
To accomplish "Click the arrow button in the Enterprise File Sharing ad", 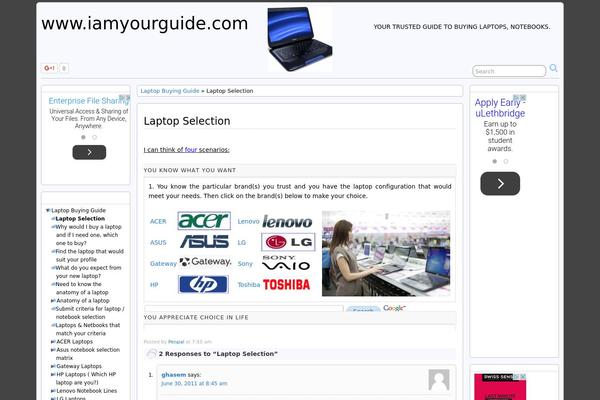I will [89, 152].
